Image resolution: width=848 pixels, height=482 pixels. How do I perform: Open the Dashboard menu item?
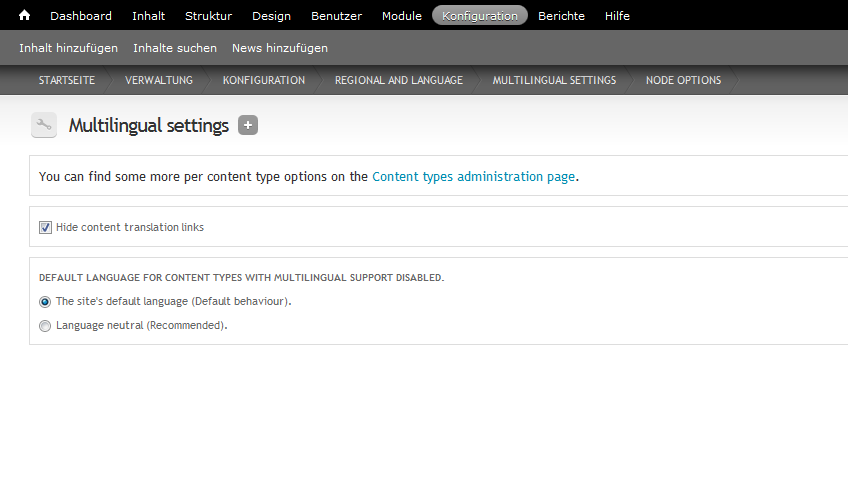(81, 16)
